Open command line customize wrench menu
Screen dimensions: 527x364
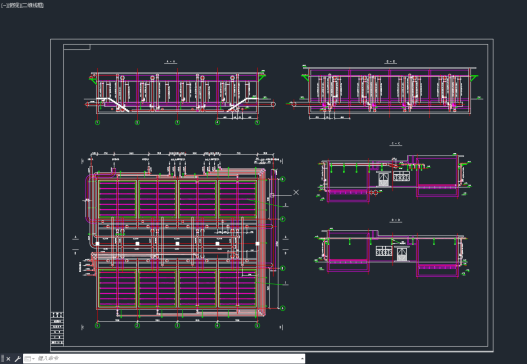[17, 359]
